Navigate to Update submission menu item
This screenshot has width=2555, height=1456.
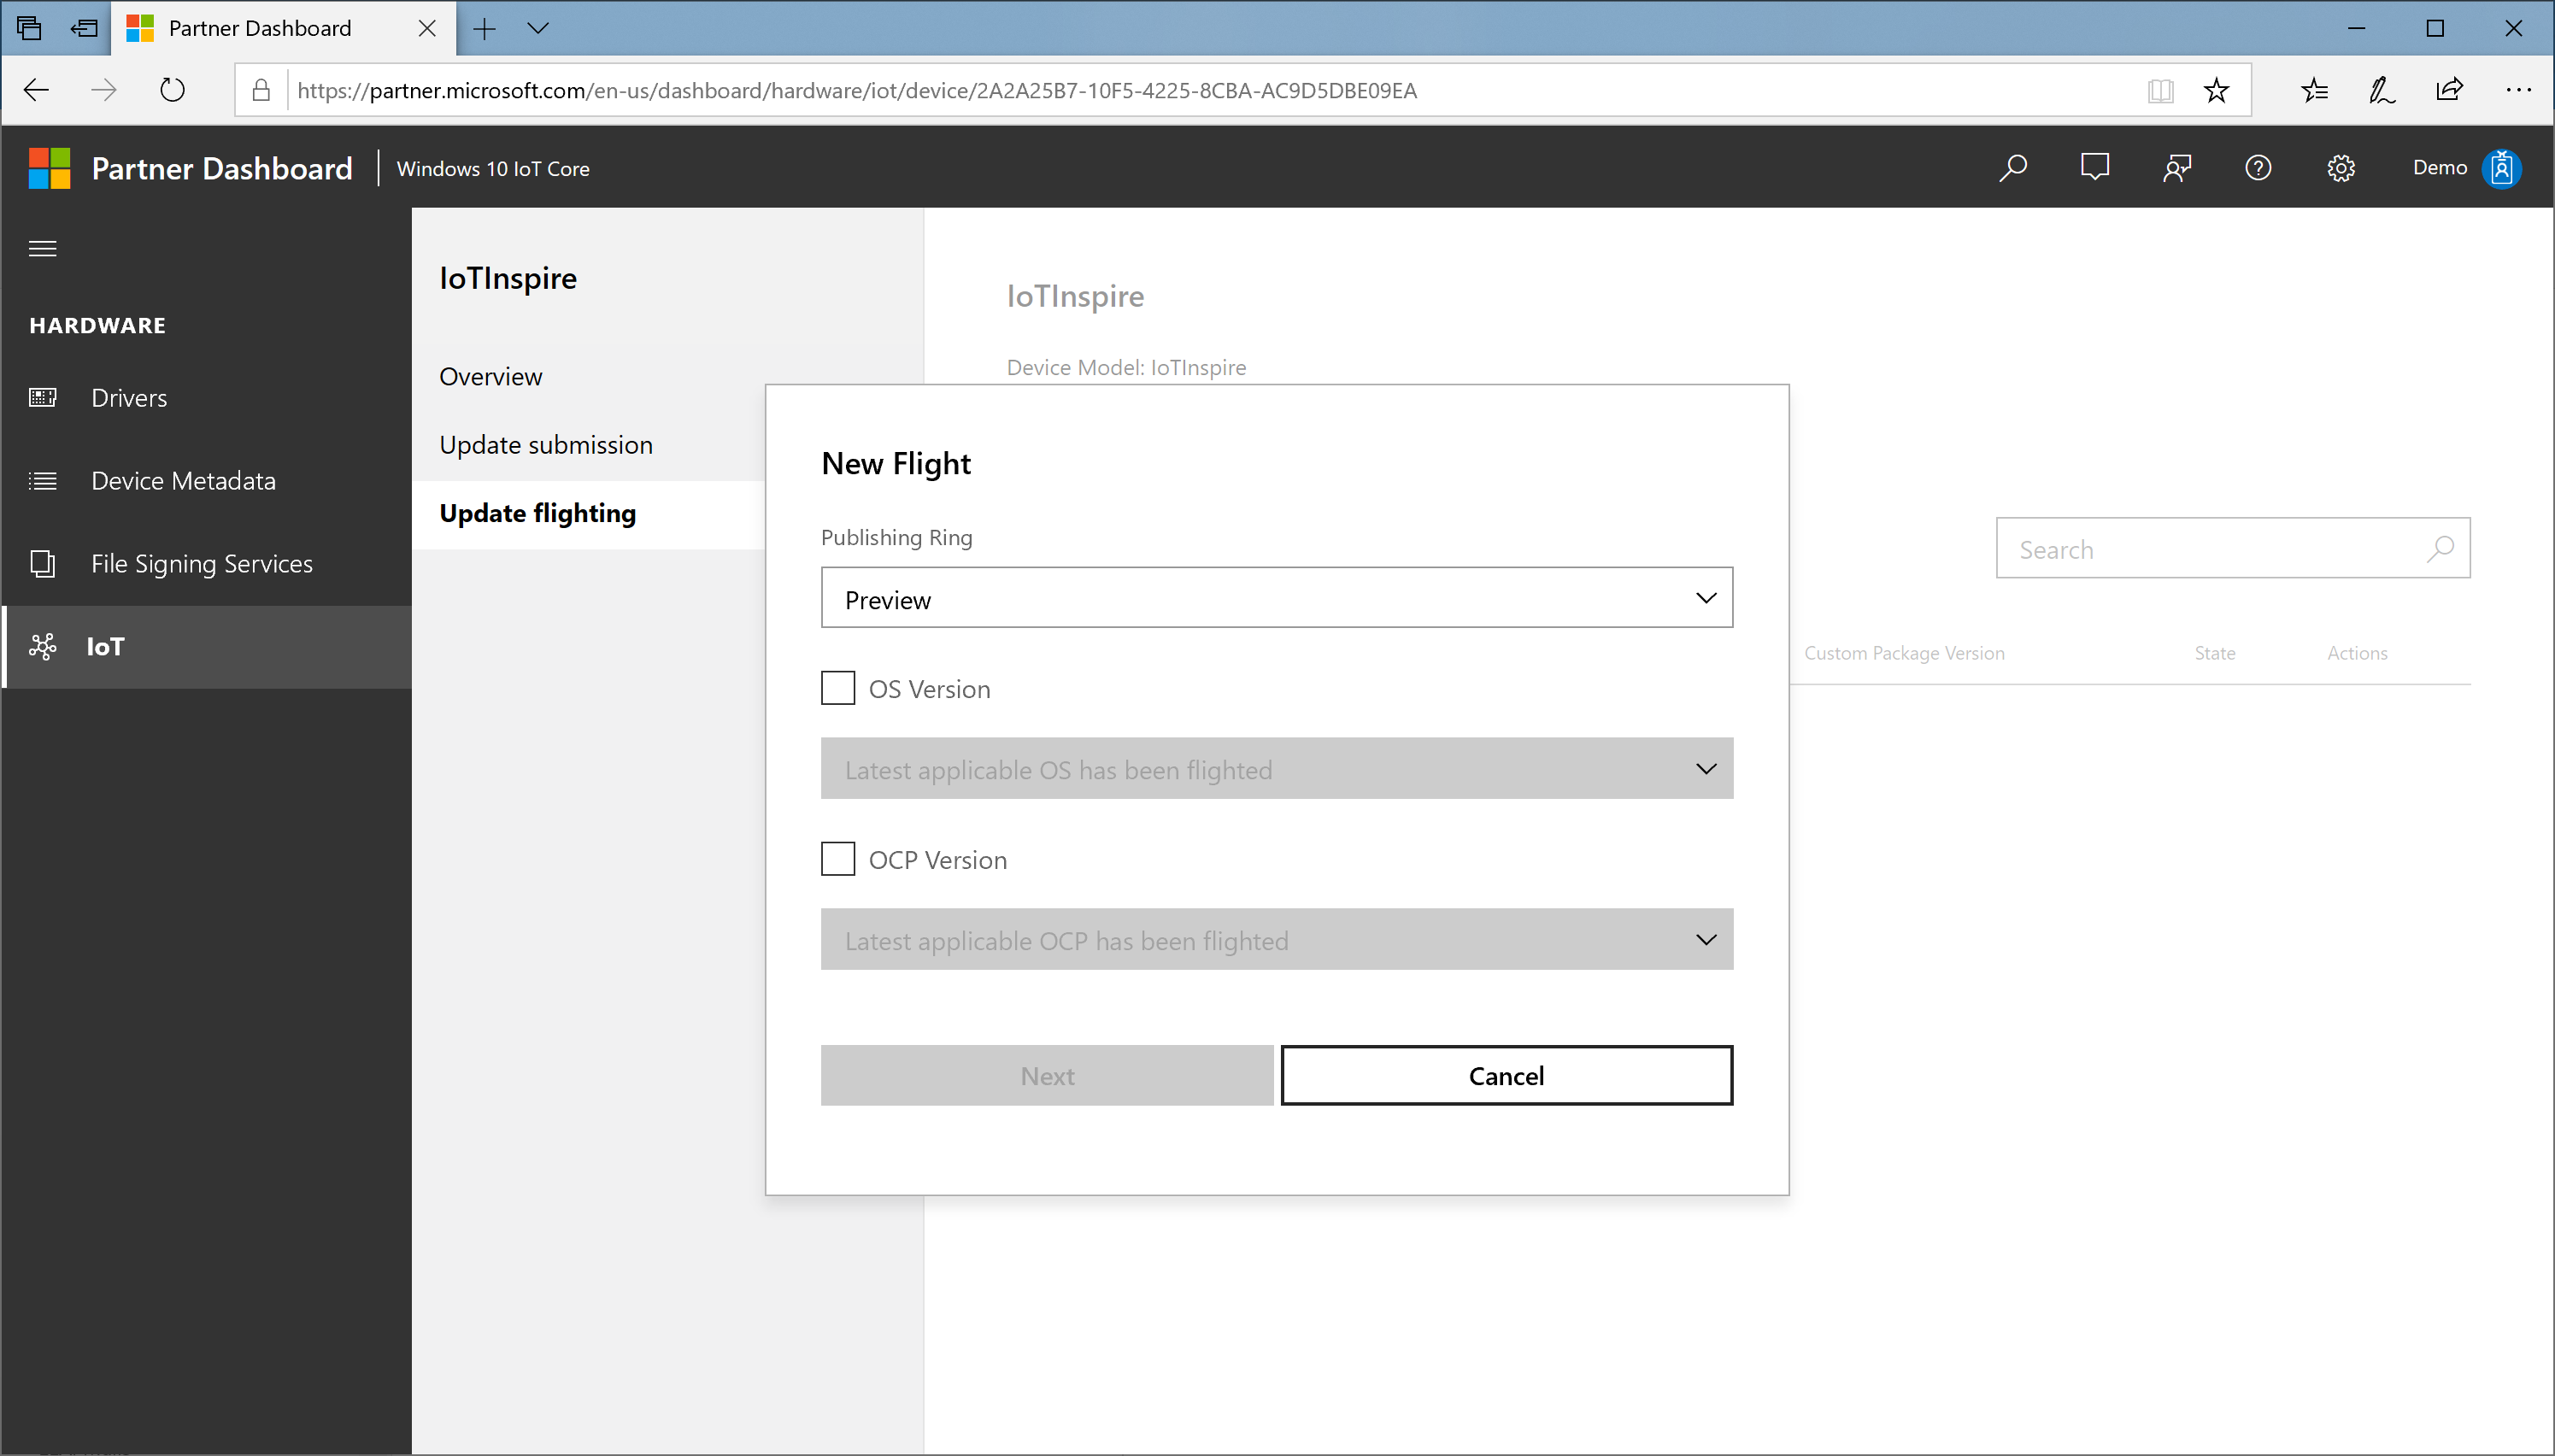(x=546, y=443)
